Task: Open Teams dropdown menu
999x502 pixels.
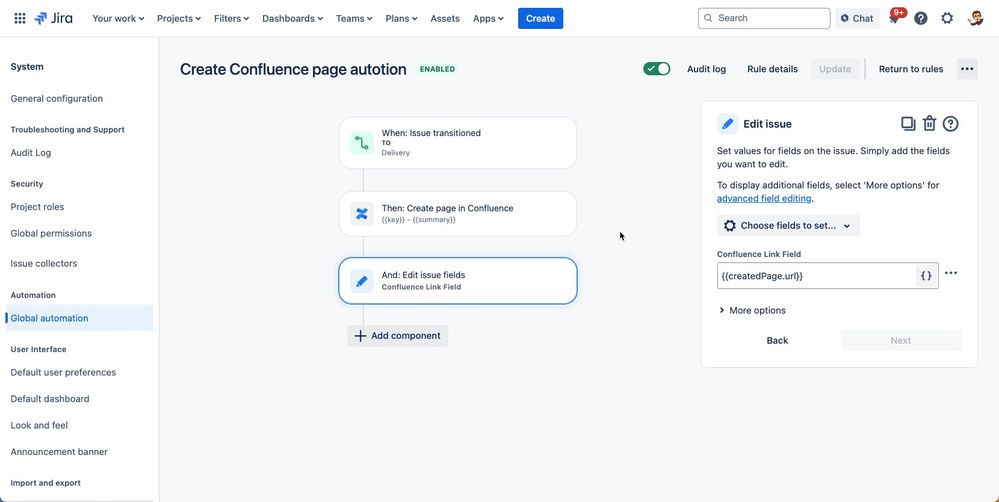Action: (x=356, y=18)
